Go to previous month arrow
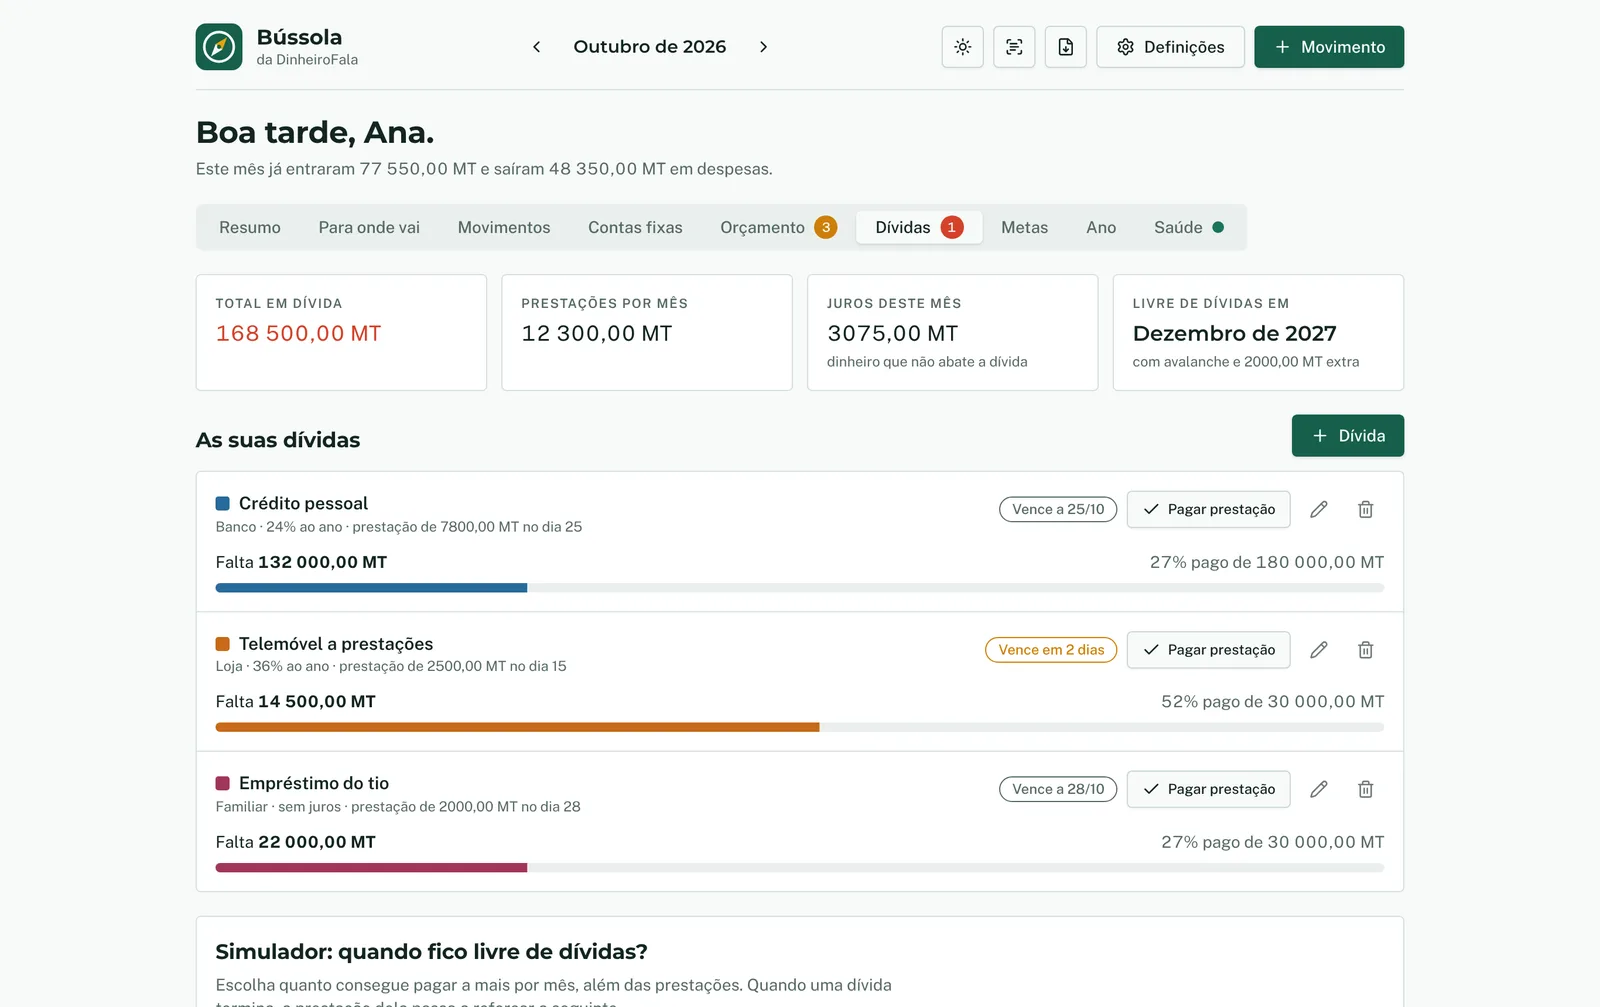 point(537,47)
